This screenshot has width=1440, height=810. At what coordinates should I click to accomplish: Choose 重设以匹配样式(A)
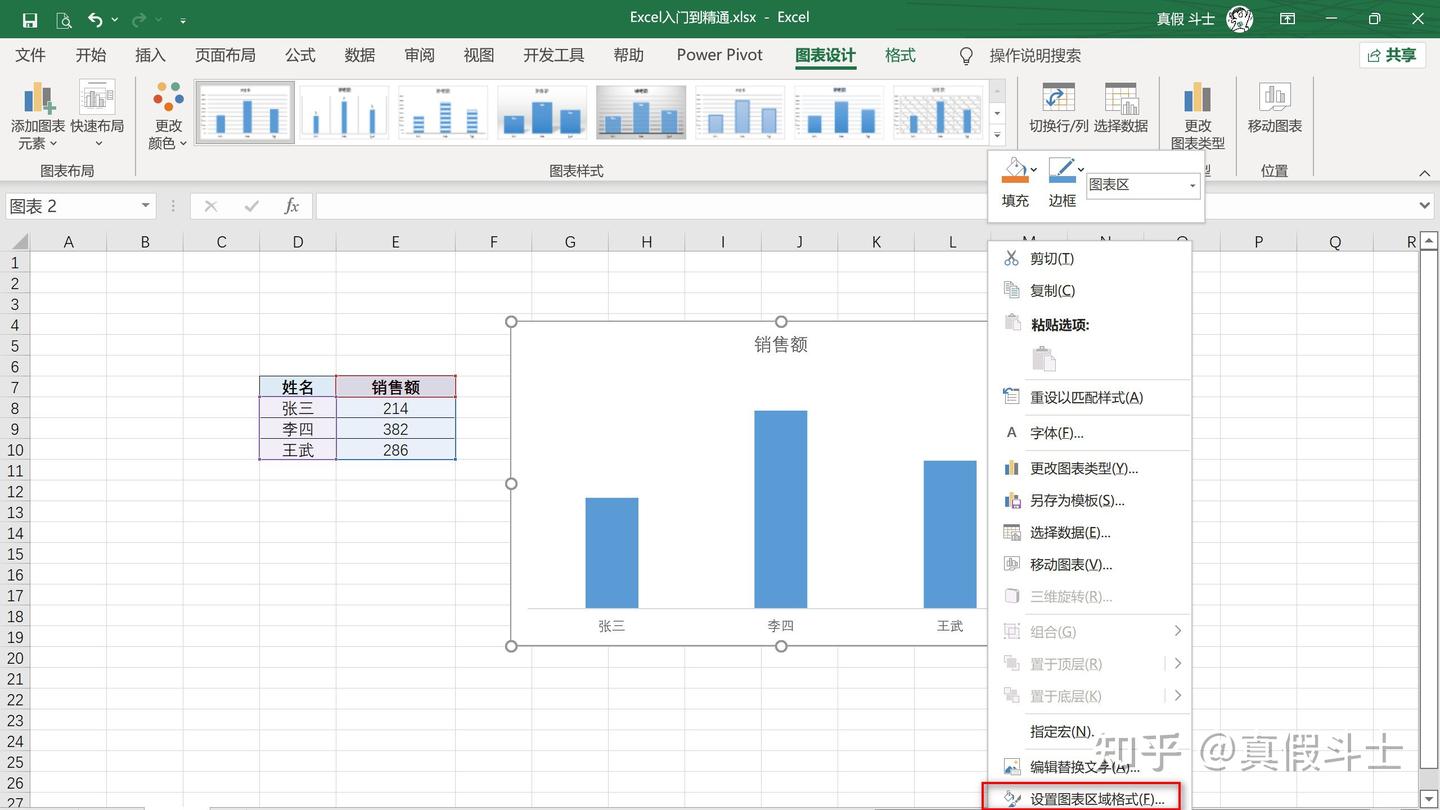[1089, 397]
